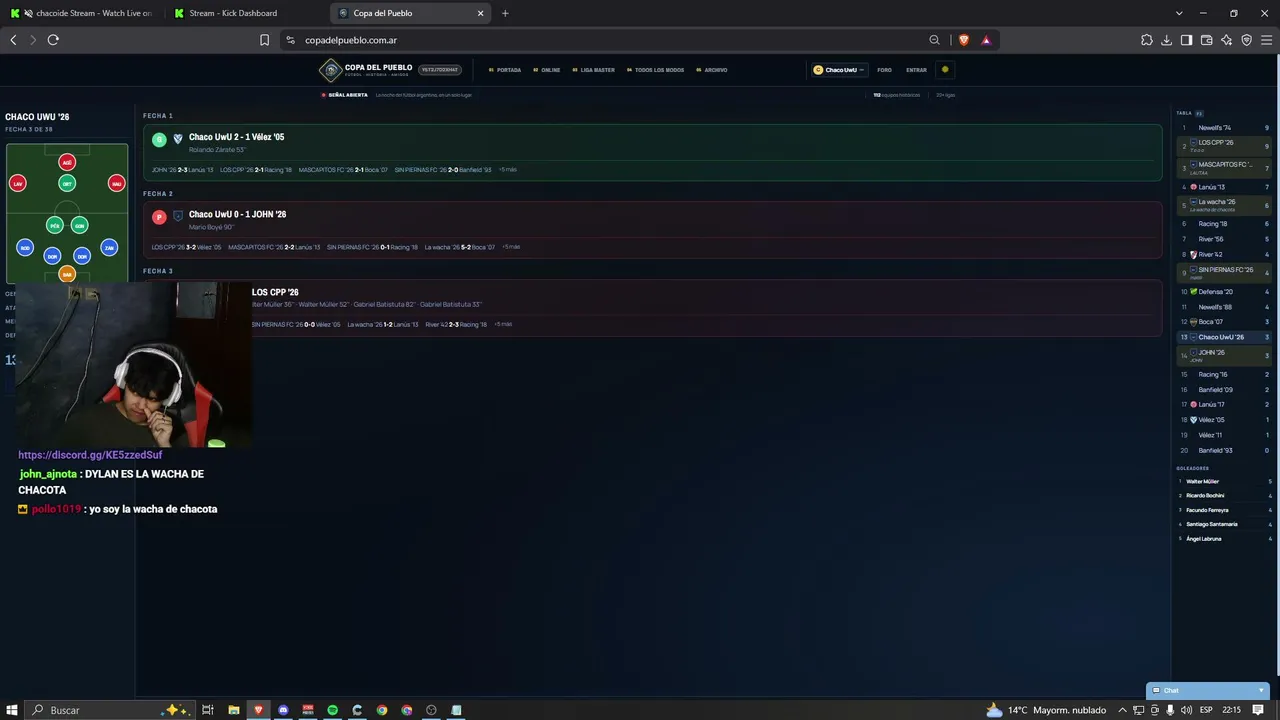This screenshot has width=1280, height=720.
Task: Select the blue ZAN defender on the formation pitch
Action: (109, 247)
